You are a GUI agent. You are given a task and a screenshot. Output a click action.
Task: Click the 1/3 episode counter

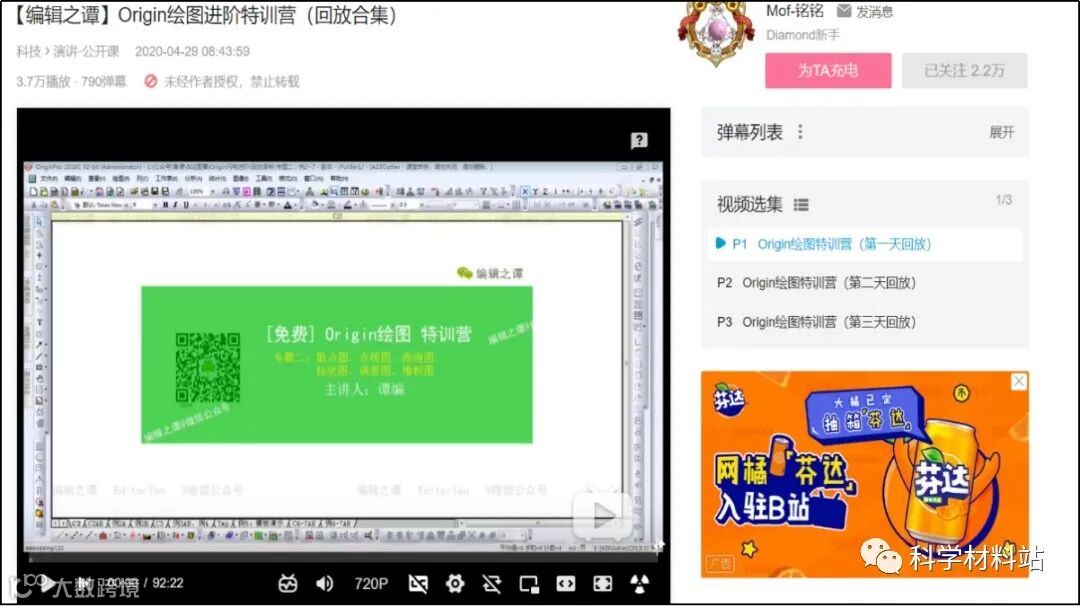tap(1004, 200)
